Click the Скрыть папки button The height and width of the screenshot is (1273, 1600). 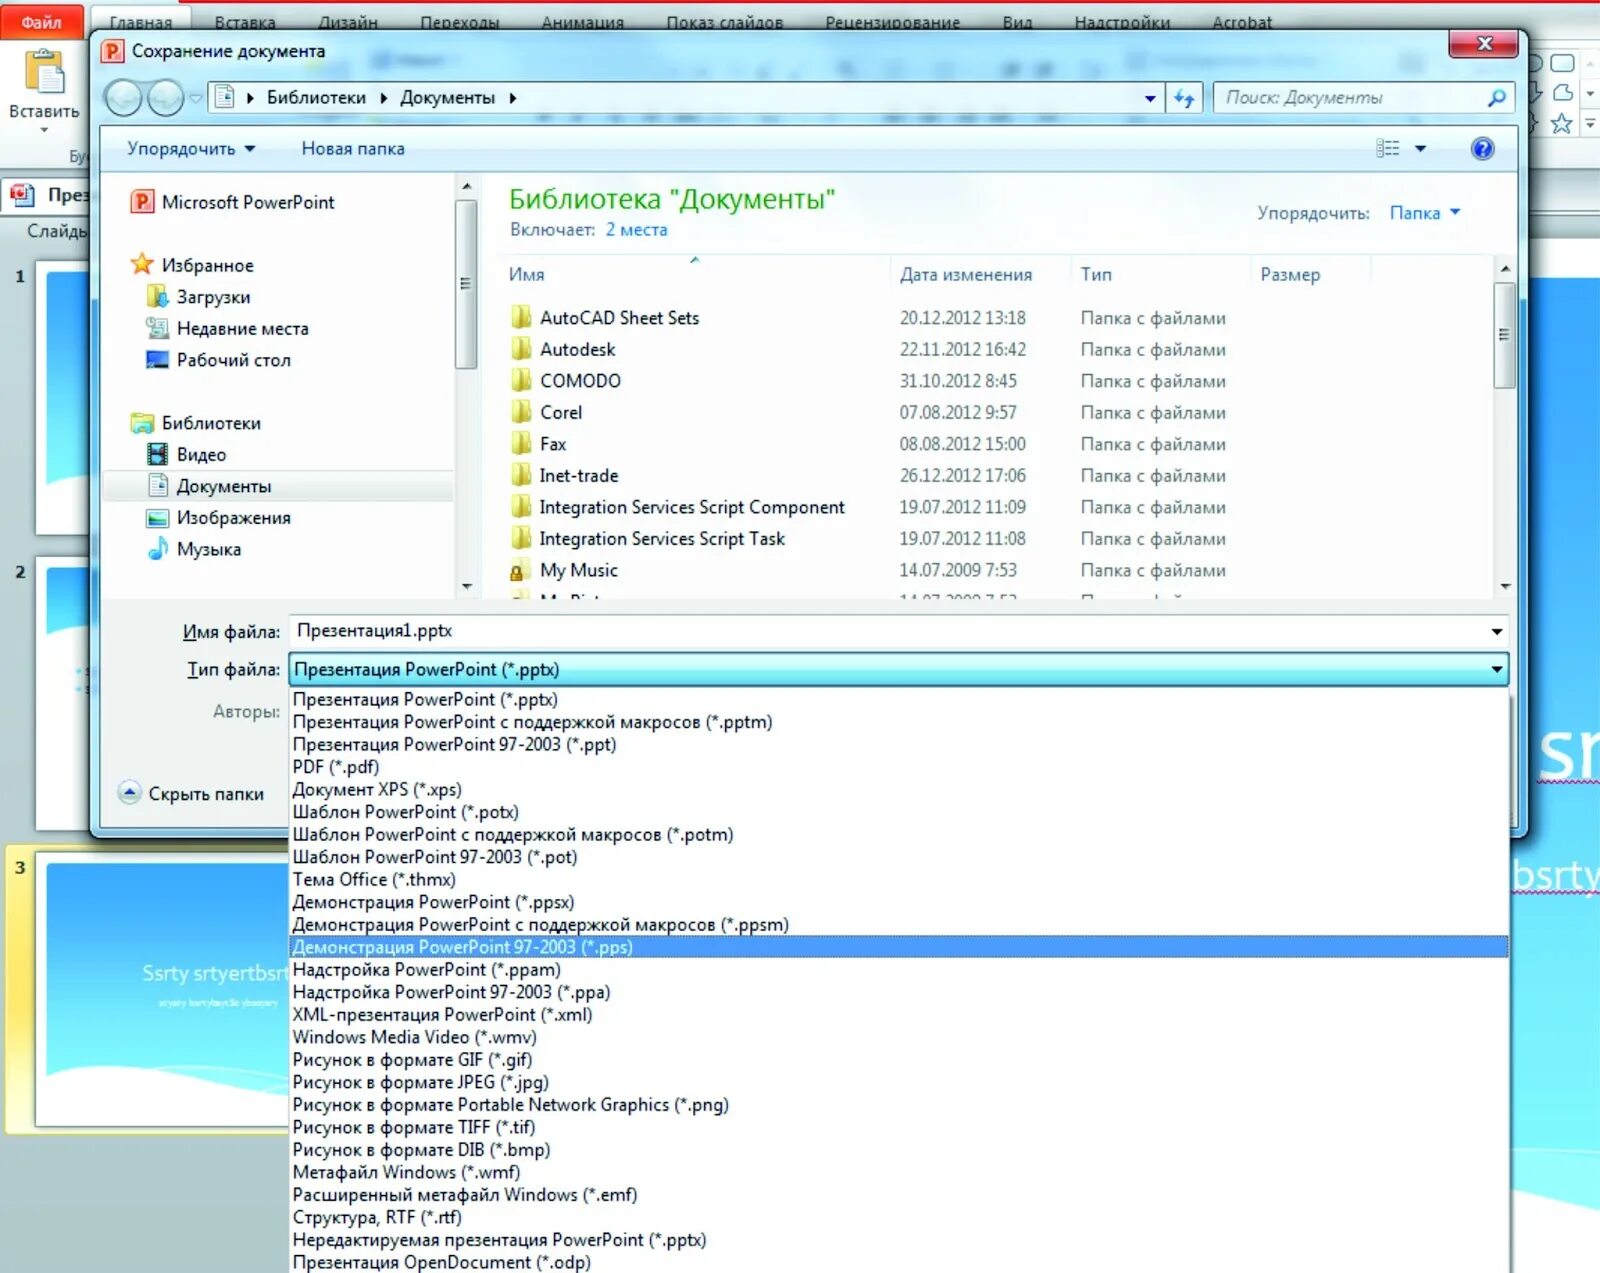pyautogui.click(x=192, y=793)
